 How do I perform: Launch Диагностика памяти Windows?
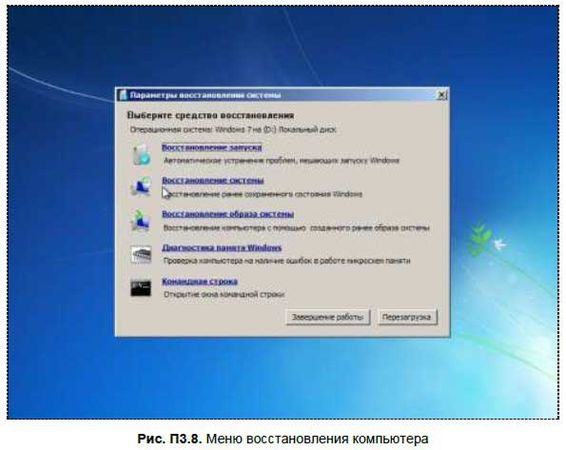(x=222, y=248)
